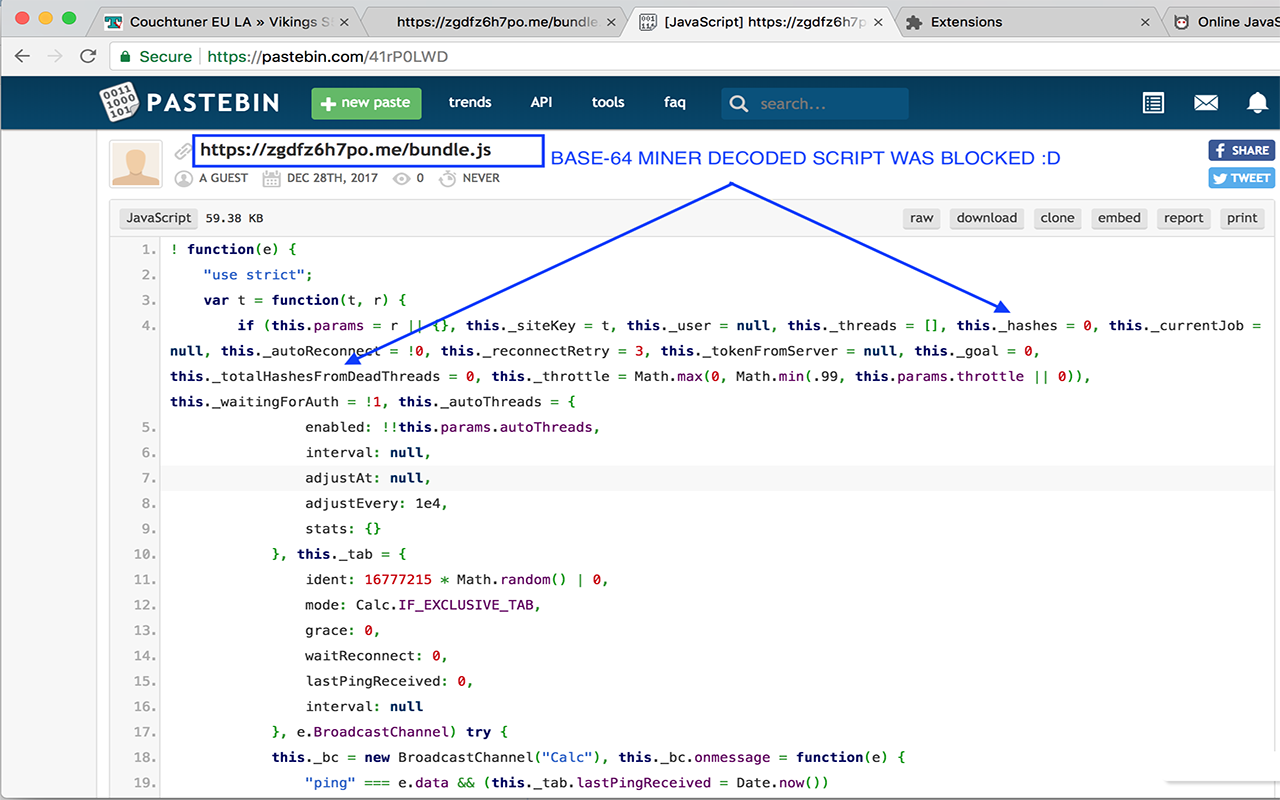Click the calendar date icon
Image resolution: width=1280 pixels, height=800 pixels.
271,179
